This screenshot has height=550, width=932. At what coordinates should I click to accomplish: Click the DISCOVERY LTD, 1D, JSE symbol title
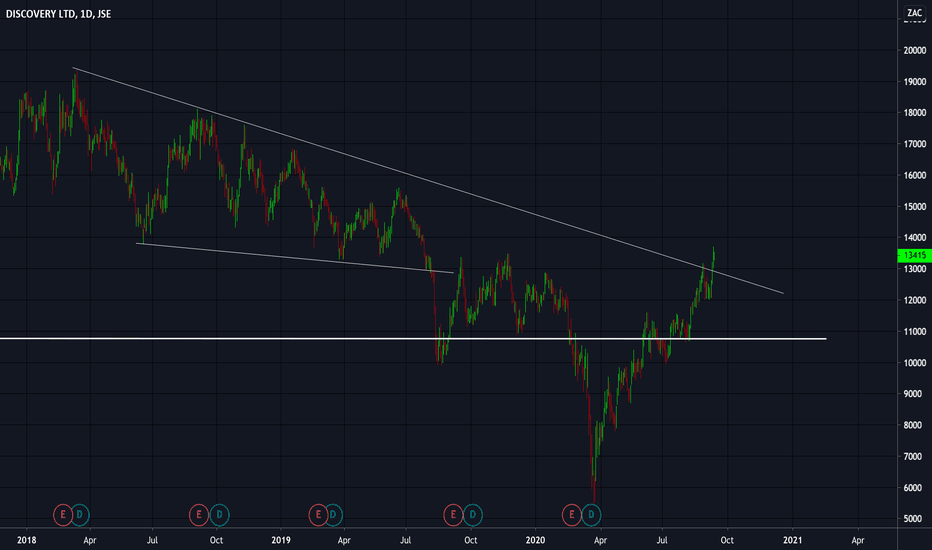[58, 14]
